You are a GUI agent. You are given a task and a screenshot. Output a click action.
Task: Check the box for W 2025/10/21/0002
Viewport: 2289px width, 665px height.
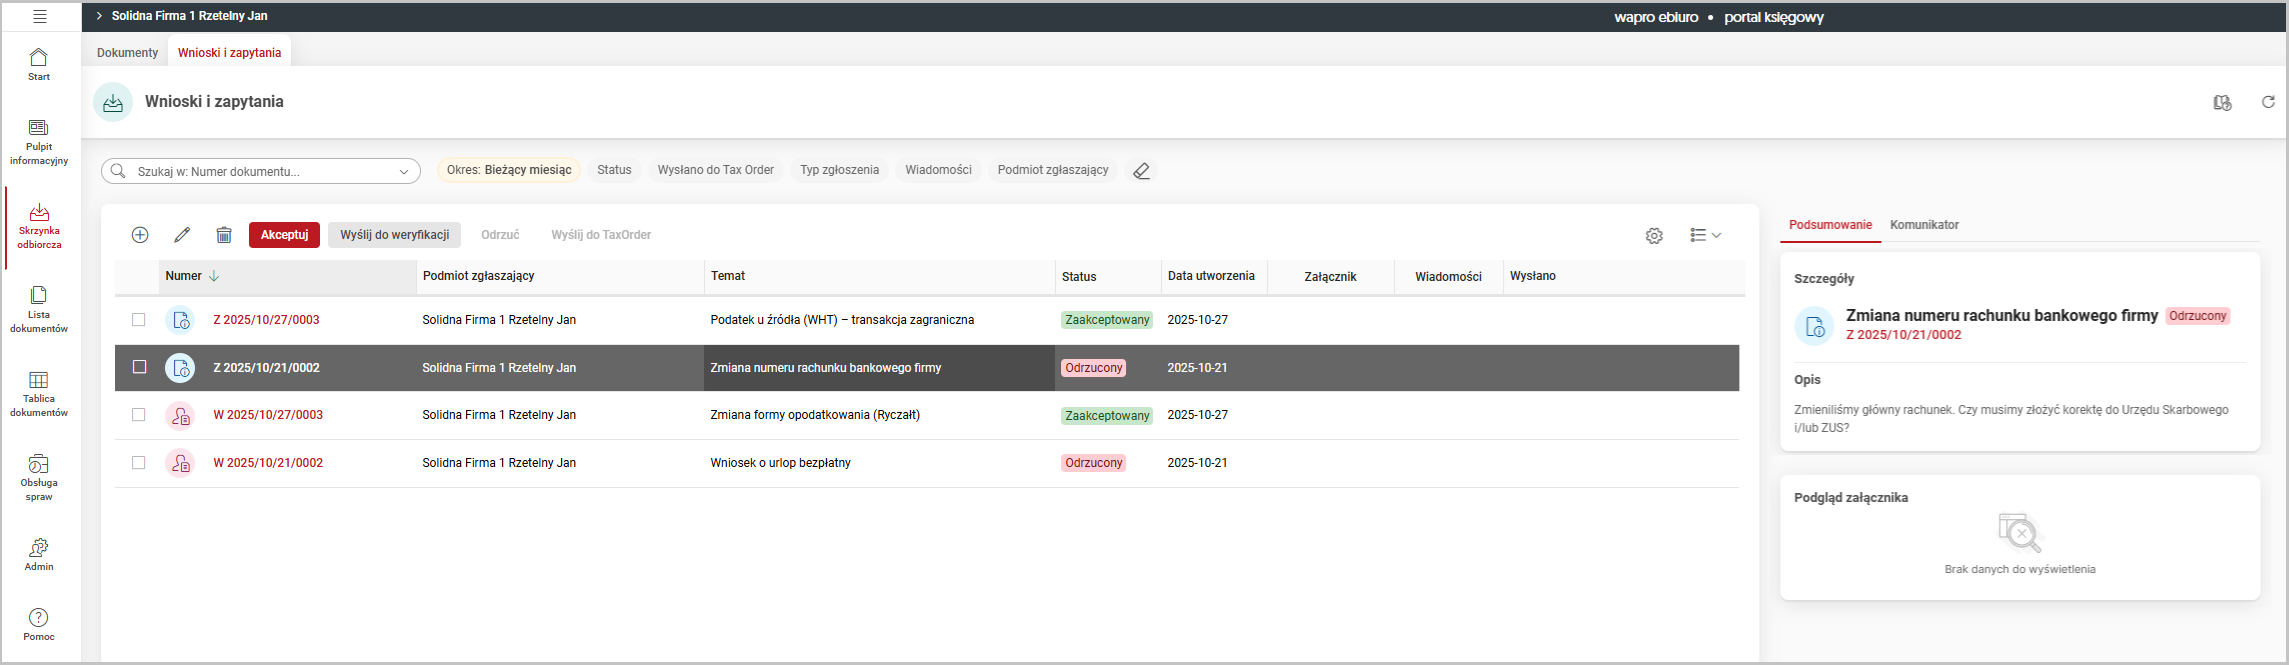139,463
